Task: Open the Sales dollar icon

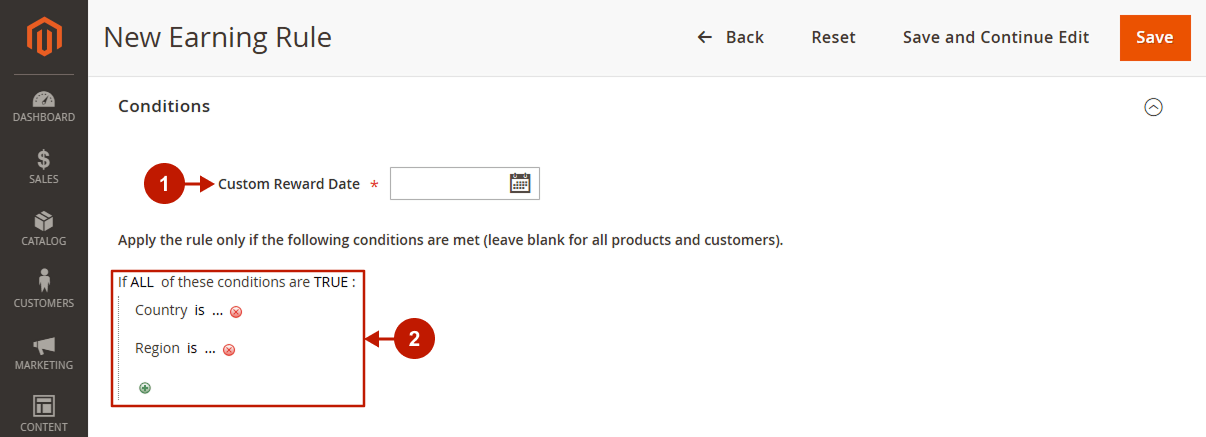Action: (44, 160)
